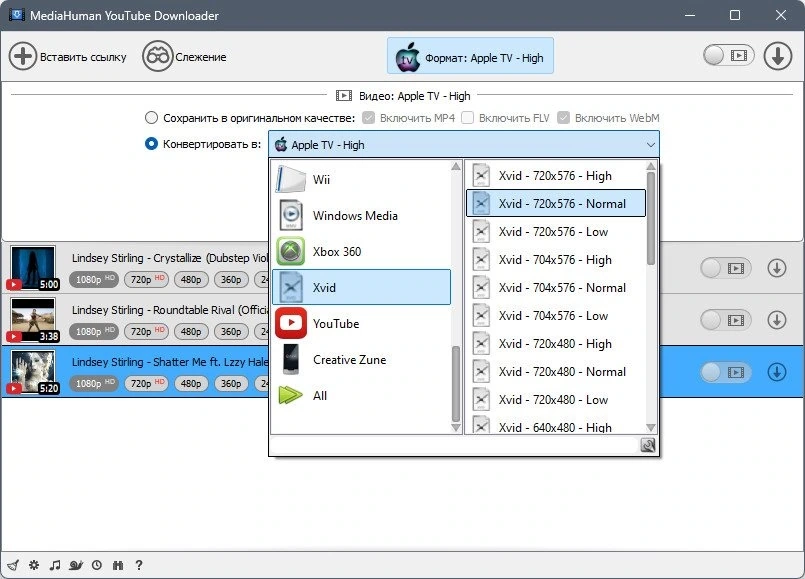Pick 1080p quality for Crystallize video
The height and width of the screenshot is (579, 805).
(x=94, y=279)
